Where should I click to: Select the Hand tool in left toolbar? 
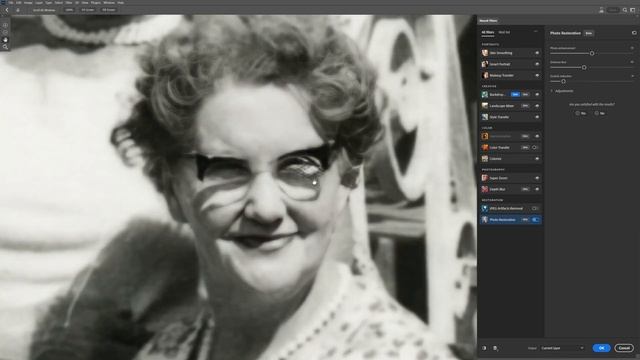click(5, 40)
